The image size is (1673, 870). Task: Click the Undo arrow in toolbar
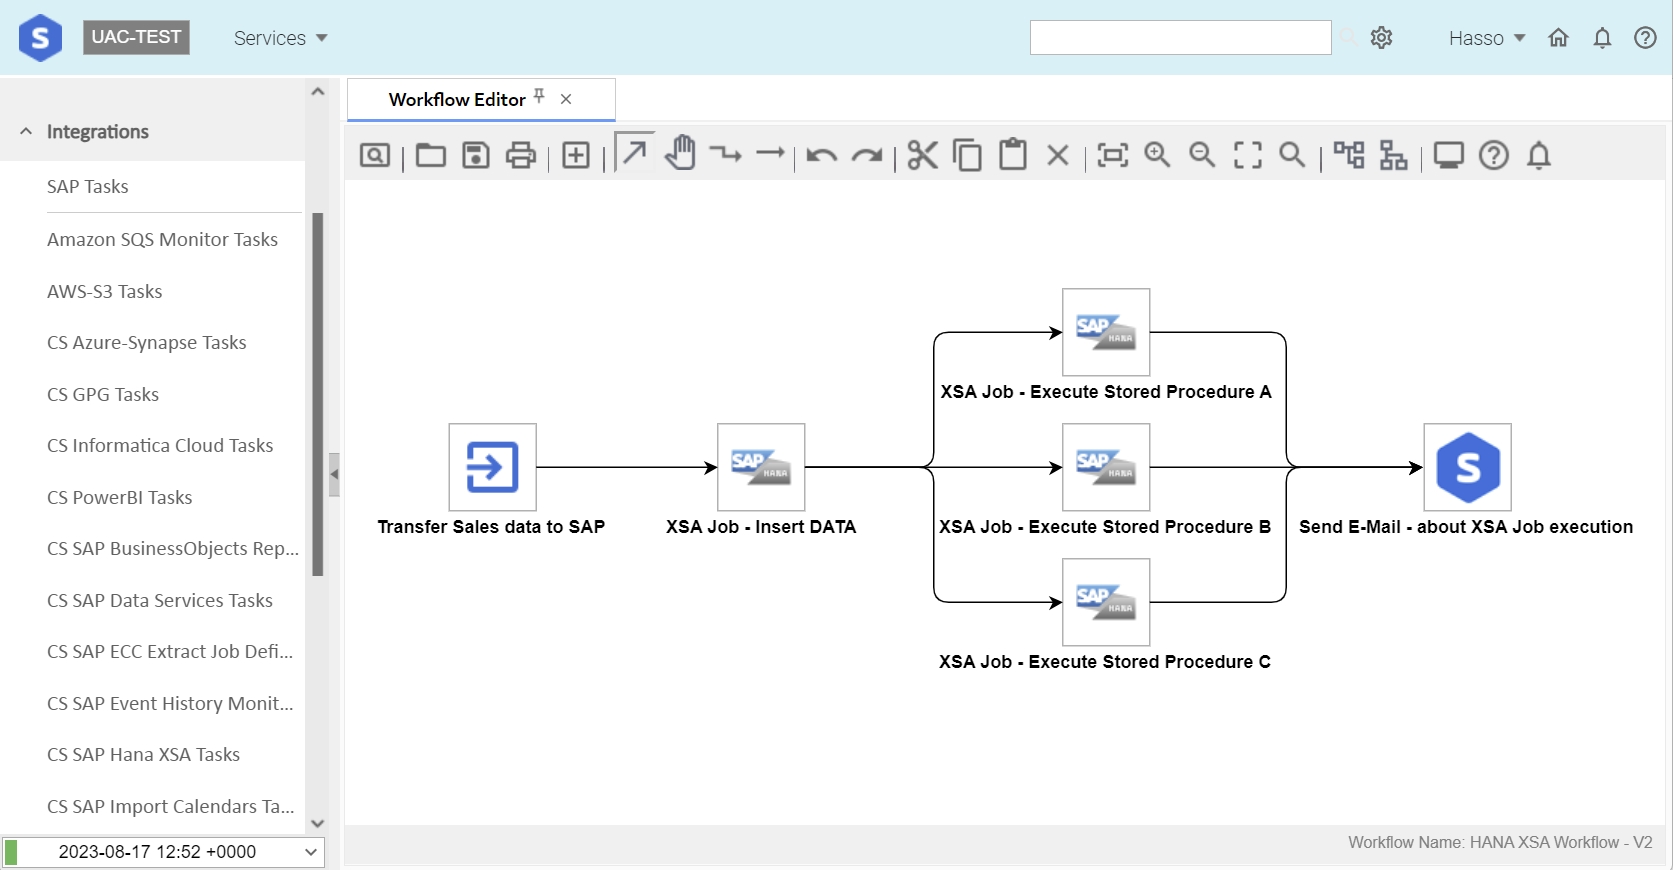822,155
